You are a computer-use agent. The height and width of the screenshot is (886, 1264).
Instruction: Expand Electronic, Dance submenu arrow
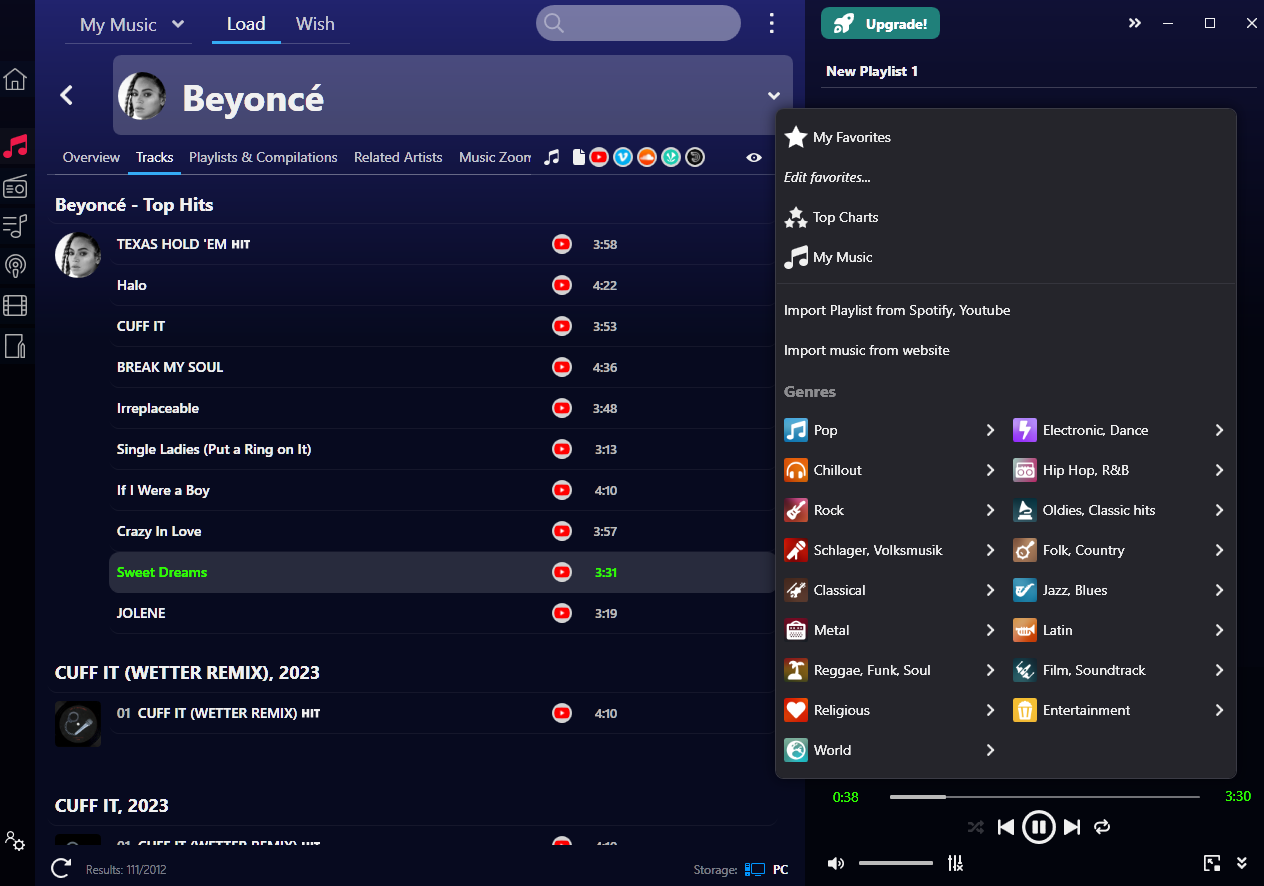tap(1219, 430)
